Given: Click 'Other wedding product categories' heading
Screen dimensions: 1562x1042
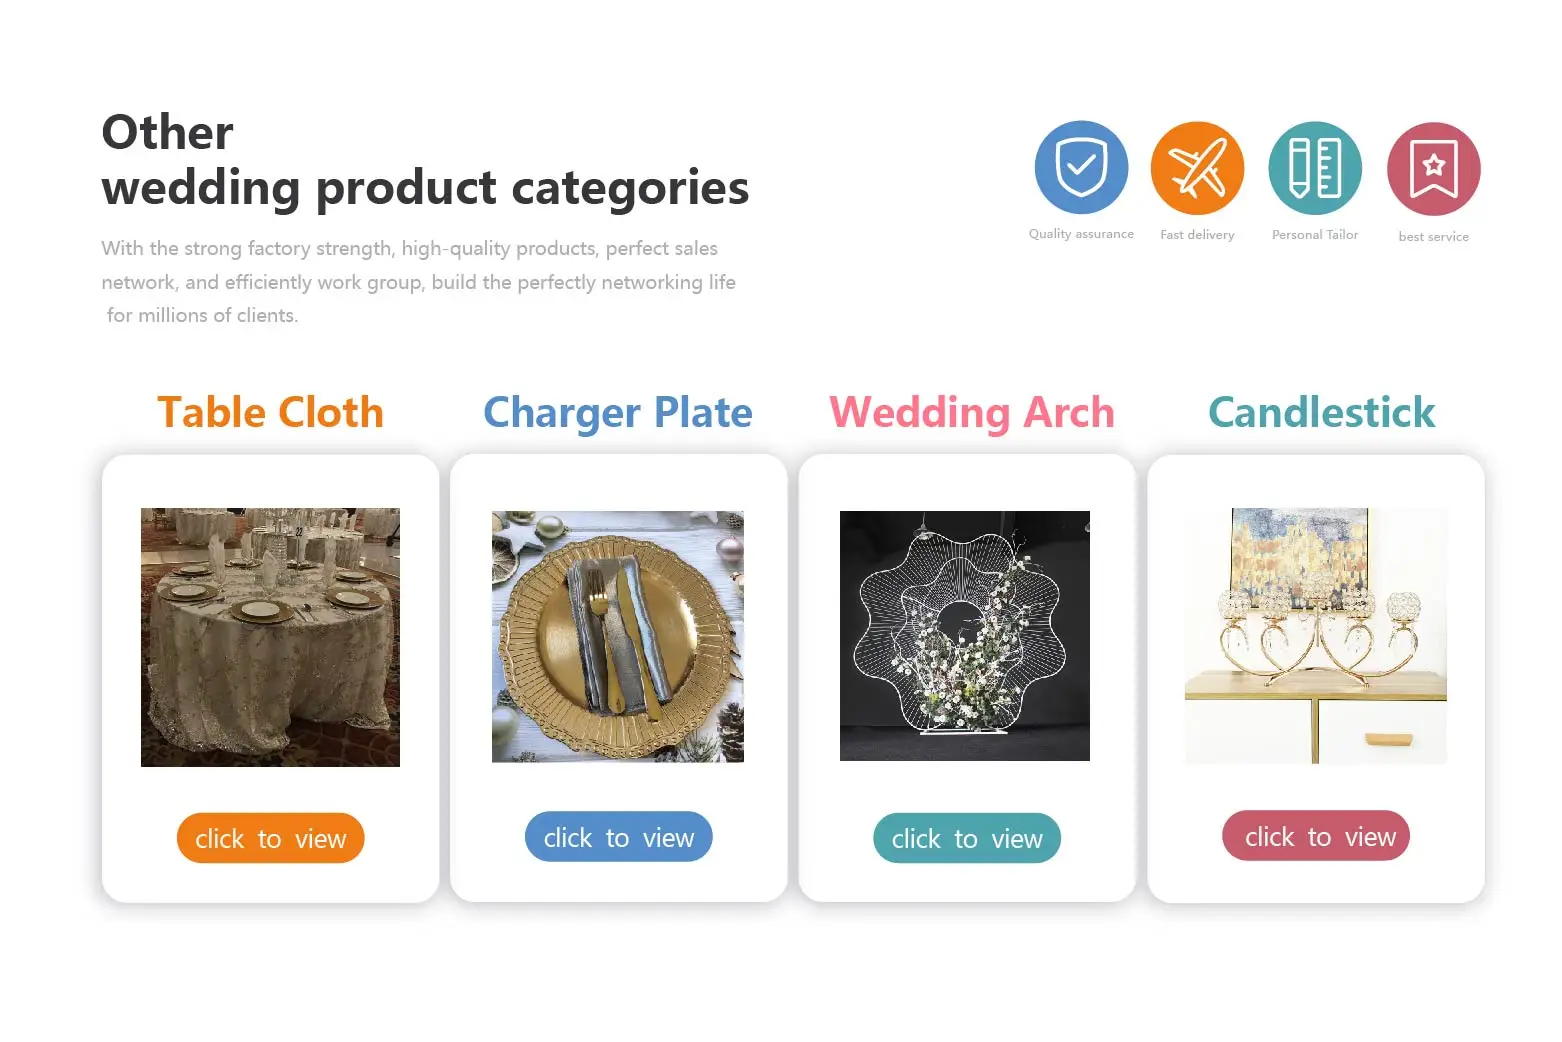Looking at the screenshot, I should pos(425,160).
